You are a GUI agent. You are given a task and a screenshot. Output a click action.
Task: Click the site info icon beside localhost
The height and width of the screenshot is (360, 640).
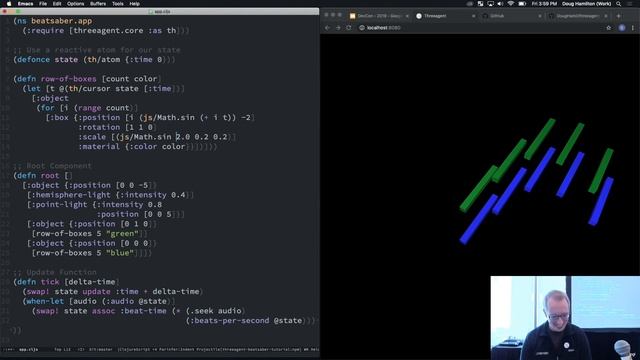coord(362,28)
